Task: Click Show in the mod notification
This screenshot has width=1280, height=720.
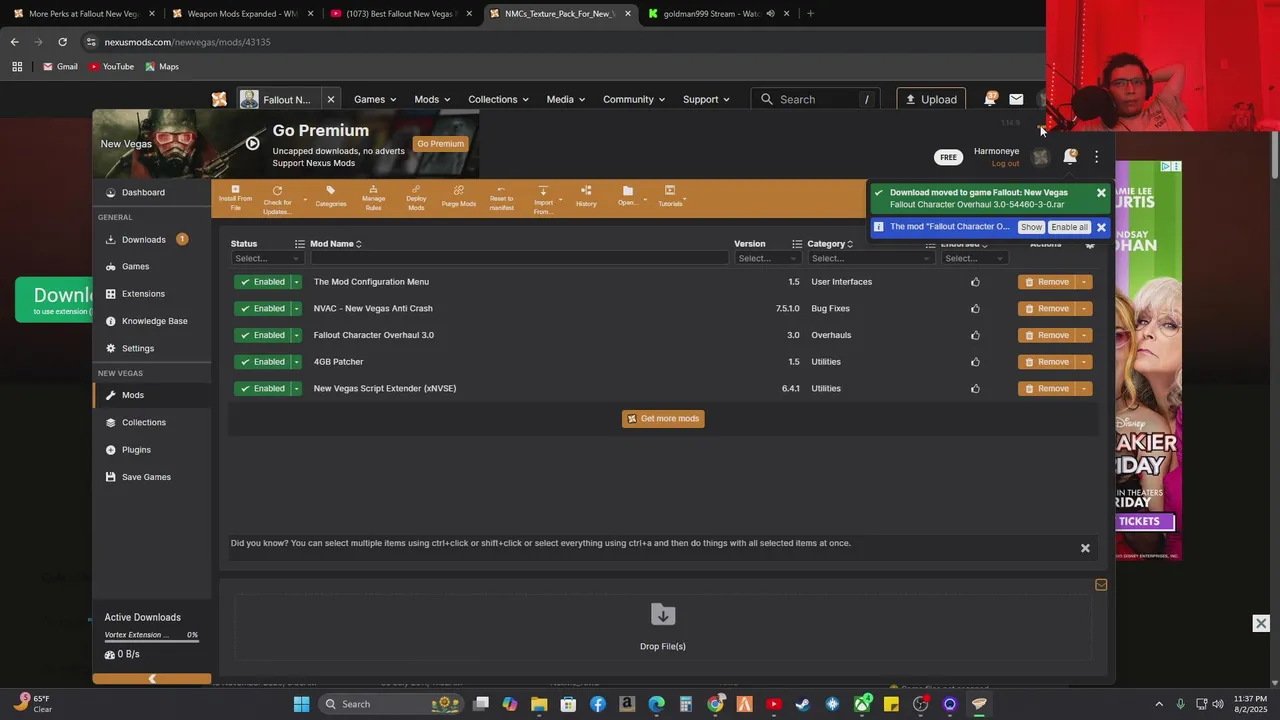Action: [x=1031, y=227]
